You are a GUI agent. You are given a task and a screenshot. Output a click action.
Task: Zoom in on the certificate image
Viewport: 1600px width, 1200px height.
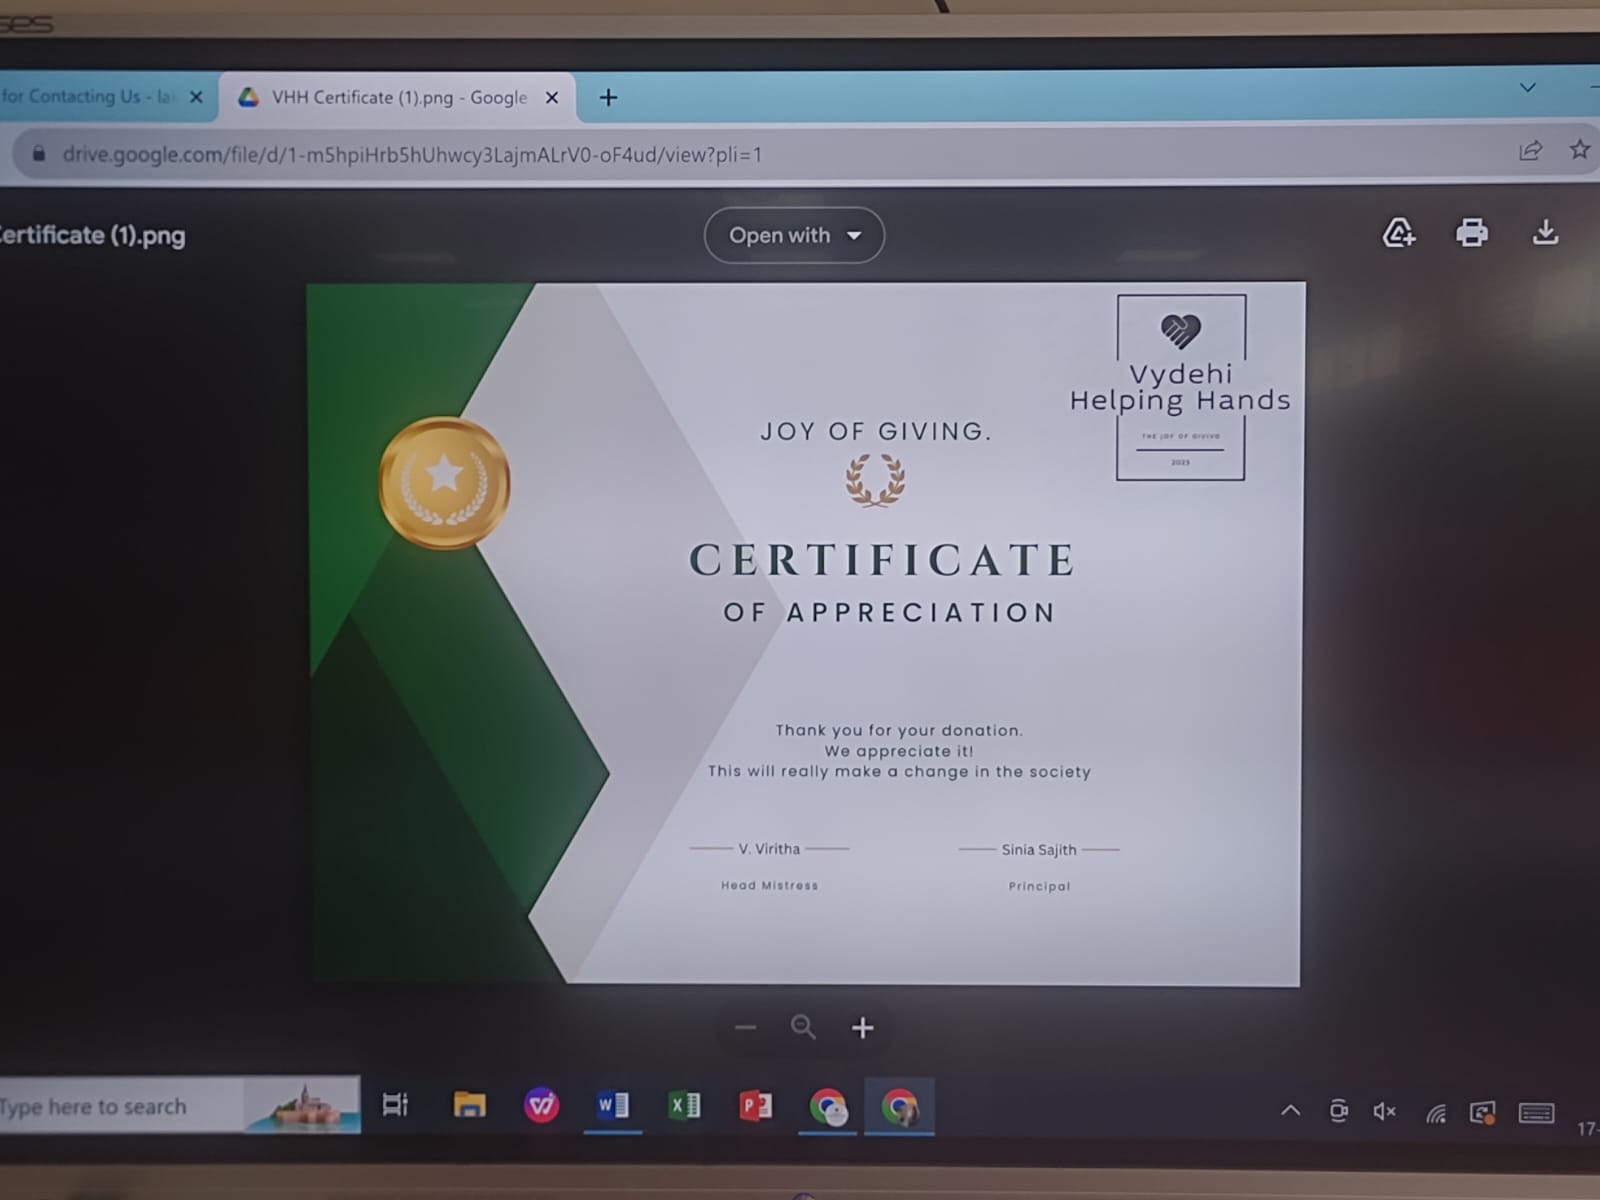click(862, 1028)
